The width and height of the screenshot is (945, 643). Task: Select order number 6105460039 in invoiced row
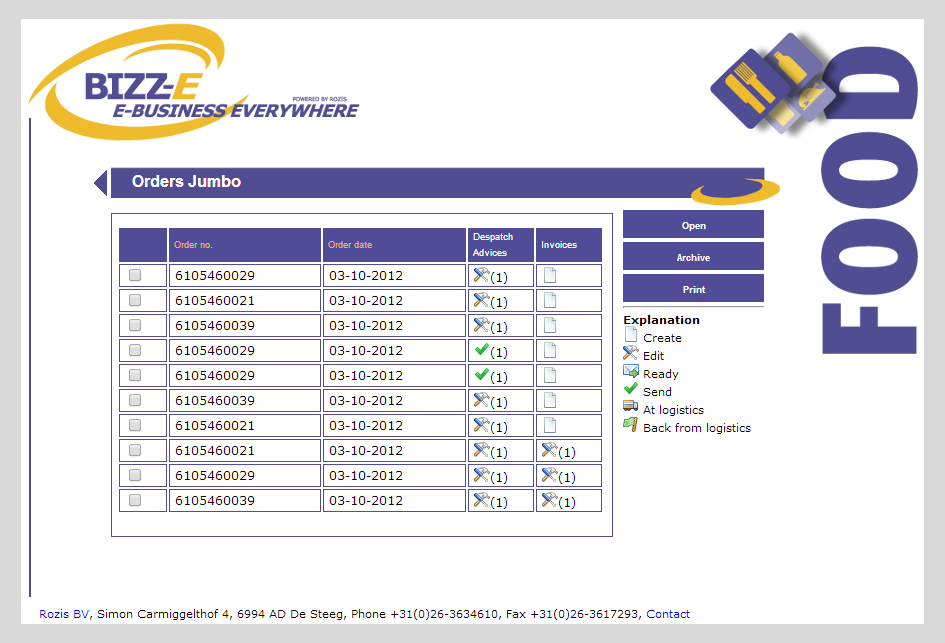tap(215, 501)
